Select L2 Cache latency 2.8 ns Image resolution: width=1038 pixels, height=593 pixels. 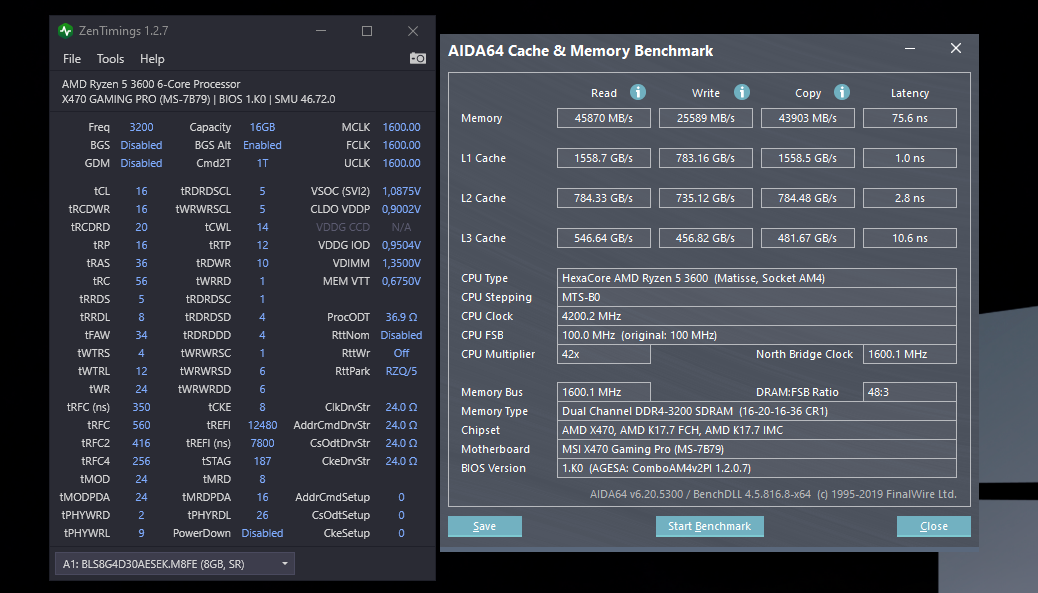910,198
